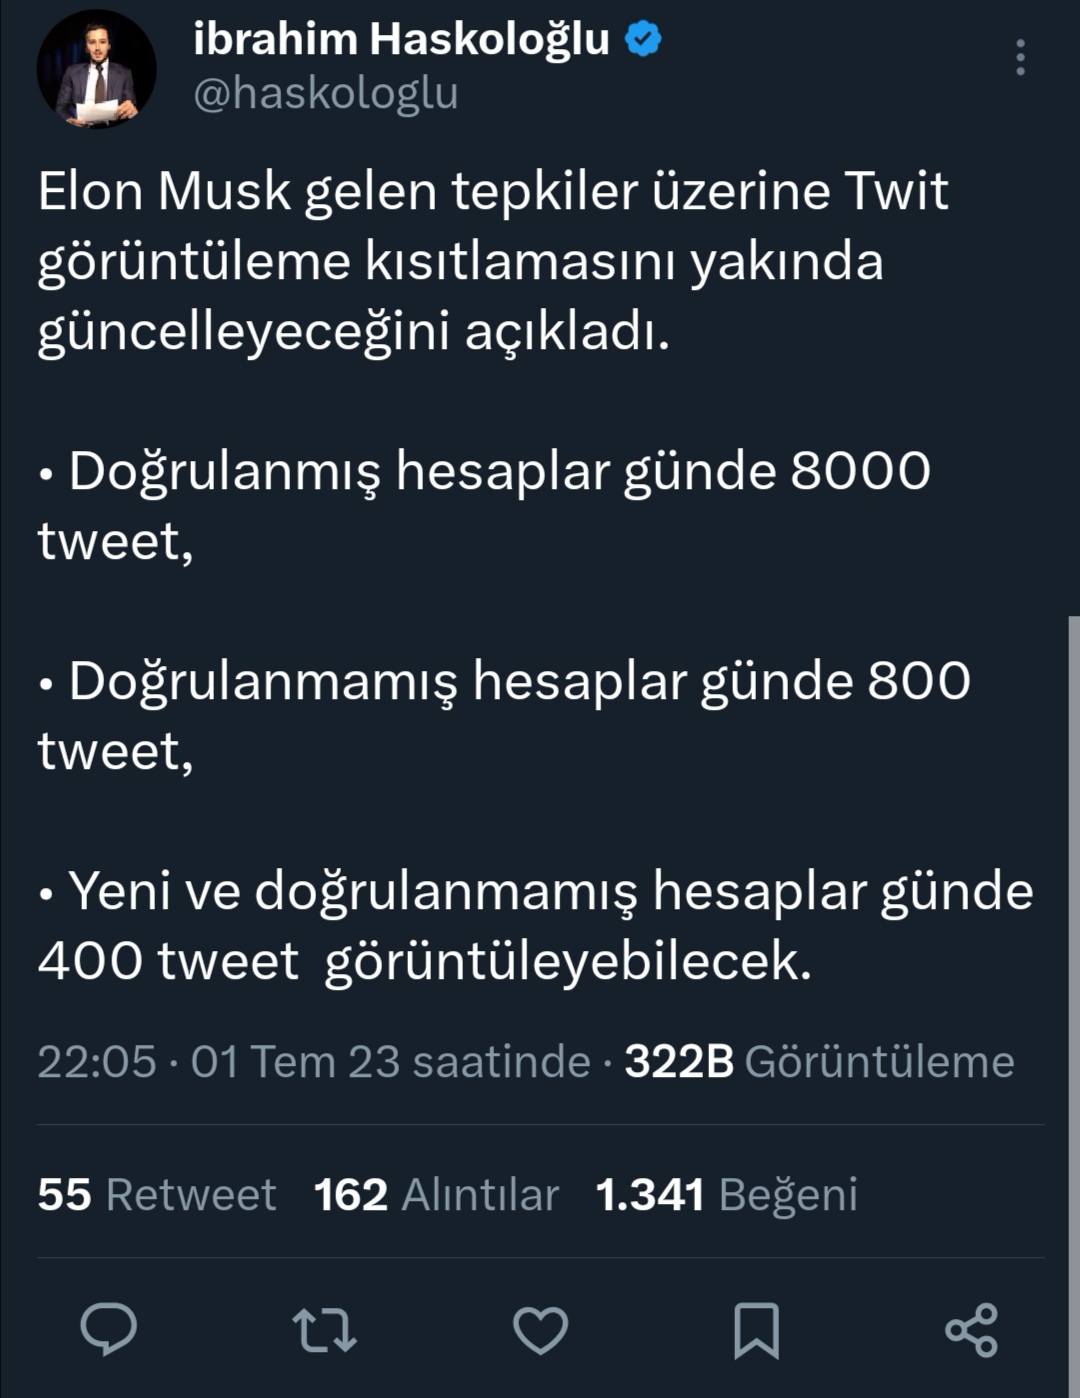Visit the @haskologlu handle
The image size is (1080, 1398).
[x=325, y=93]
